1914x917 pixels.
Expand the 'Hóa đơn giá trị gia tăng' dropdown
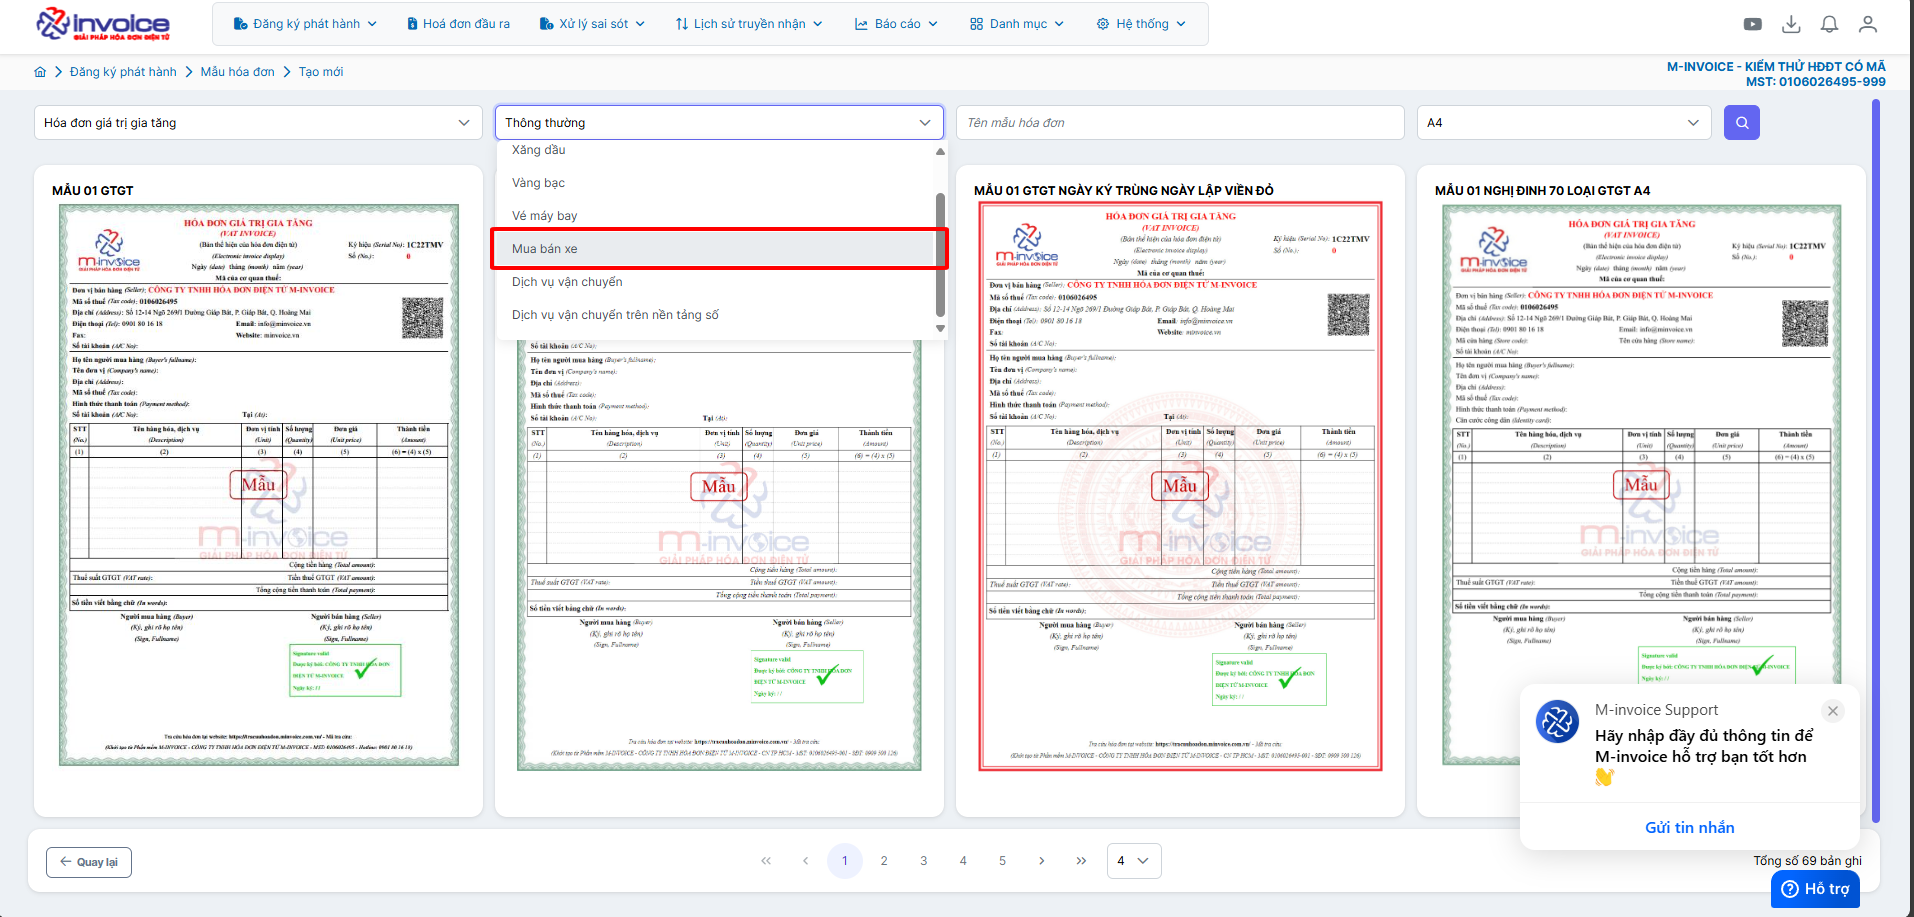click(255, 123)
